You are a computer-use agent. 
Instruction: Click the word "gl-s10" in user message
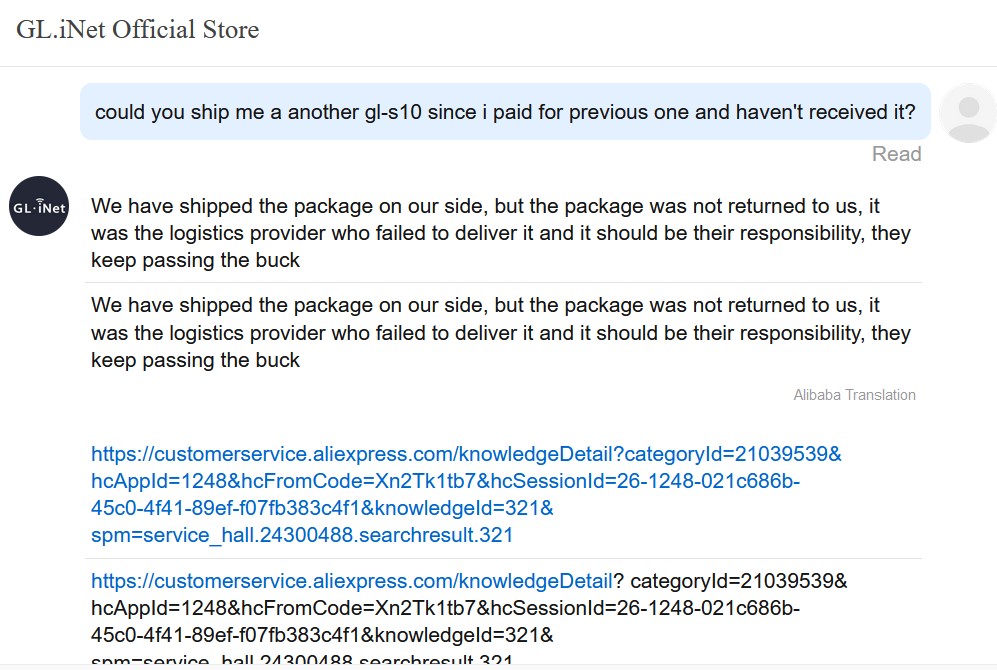393,113
